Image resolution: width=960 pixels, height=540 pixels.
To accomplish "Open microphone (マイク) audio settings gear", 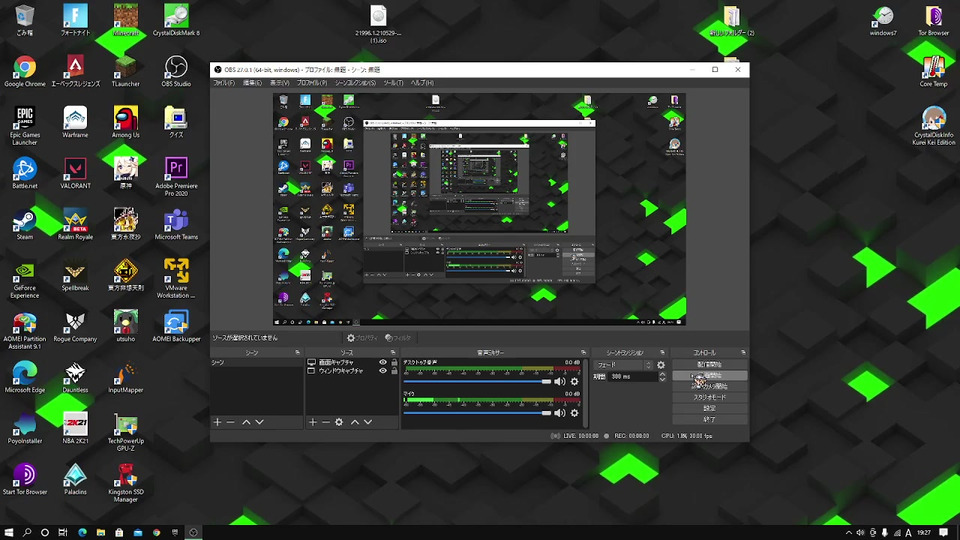I will tap(574, 413).
